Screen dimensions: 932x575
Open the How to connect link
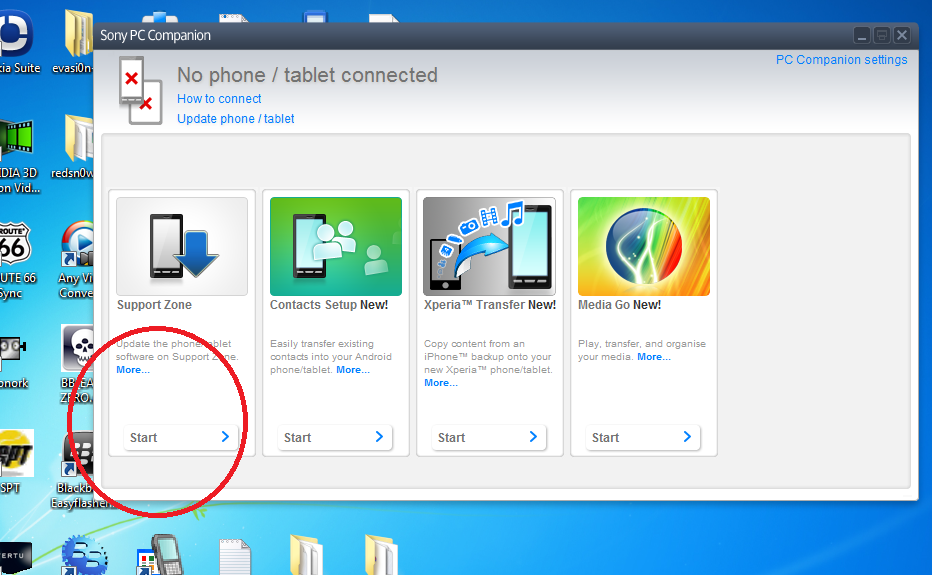(x=219, y=99)
